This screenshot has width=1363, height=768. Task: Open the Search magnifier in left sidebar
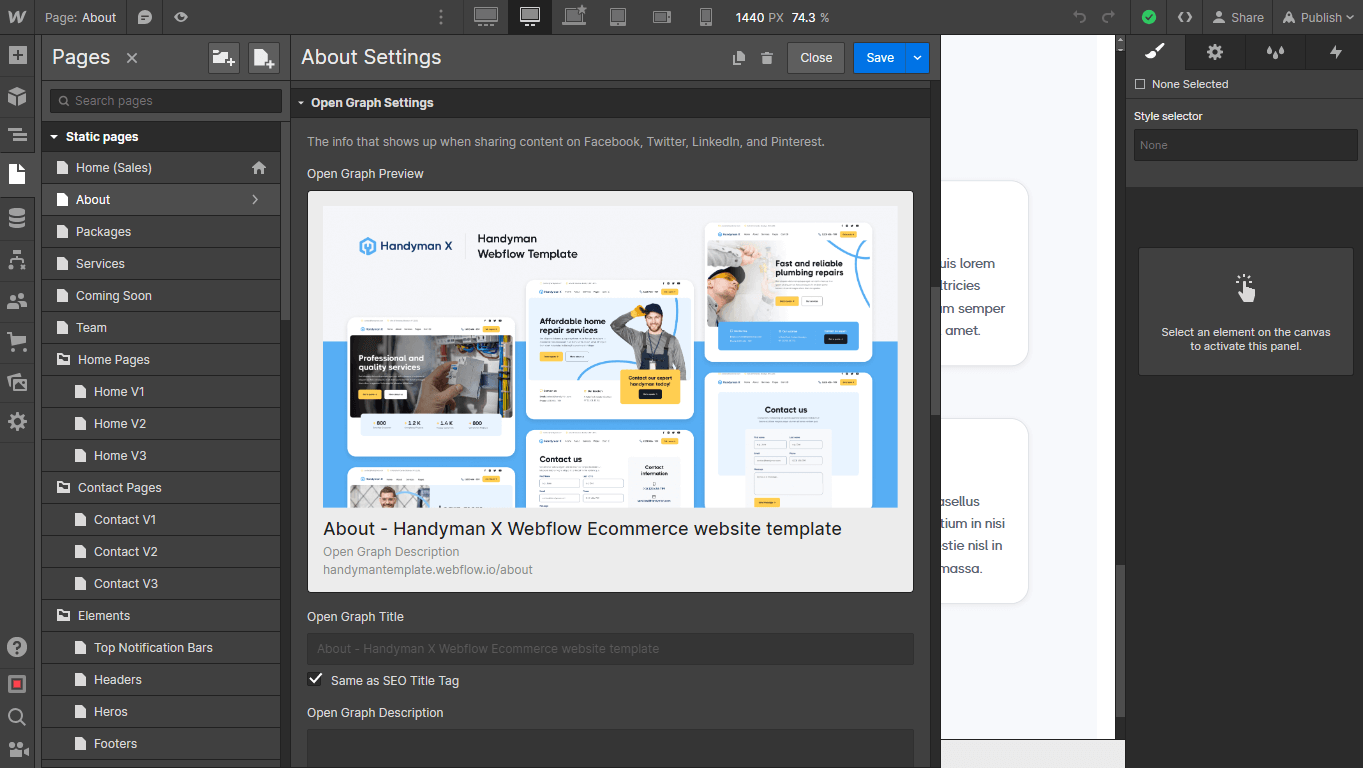click(17, 716)
